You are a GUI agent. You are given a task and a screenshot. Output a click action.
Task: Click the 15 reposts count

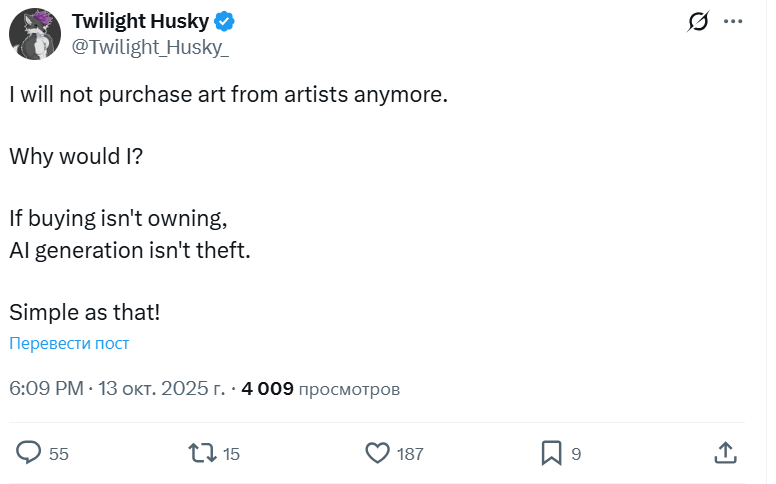[232, 454]
